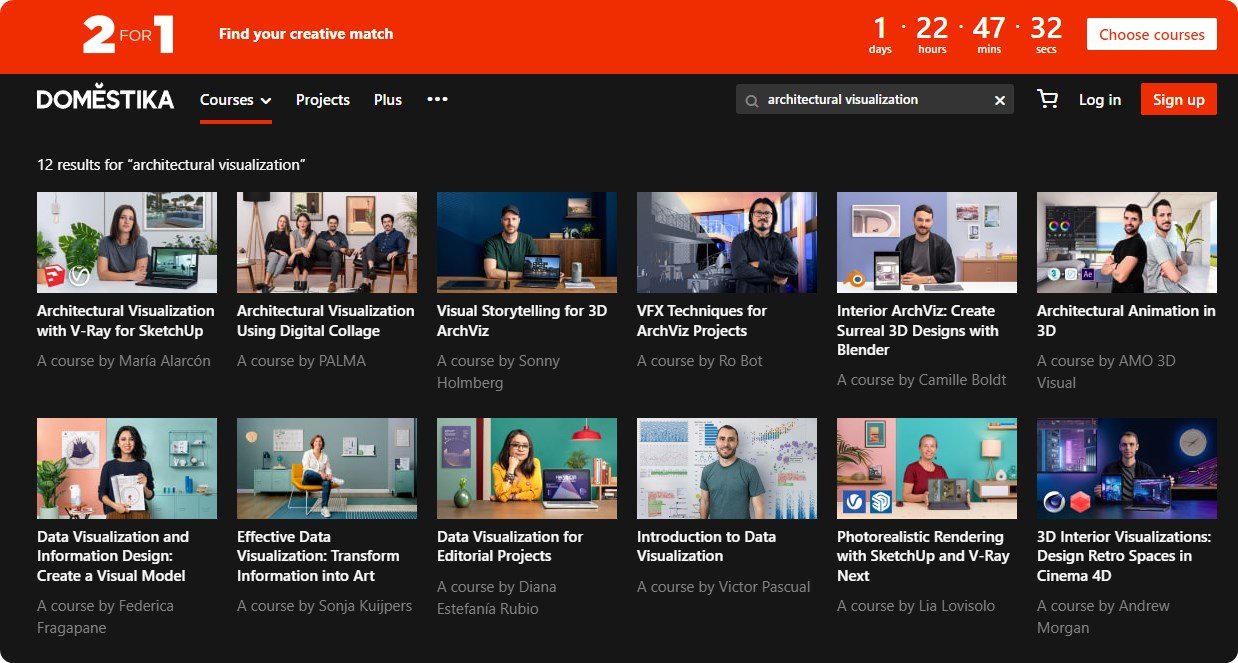Open Introduction to Data Visualization course title

click(706, 546)
